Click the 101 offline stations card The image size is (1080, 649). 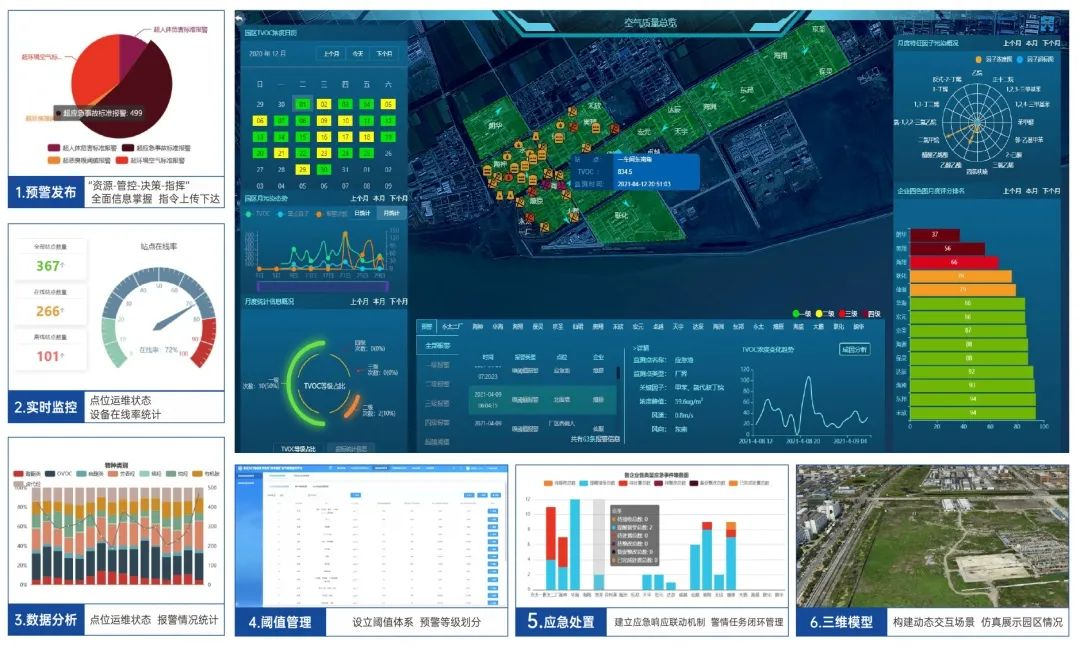(x=50, y=349)
